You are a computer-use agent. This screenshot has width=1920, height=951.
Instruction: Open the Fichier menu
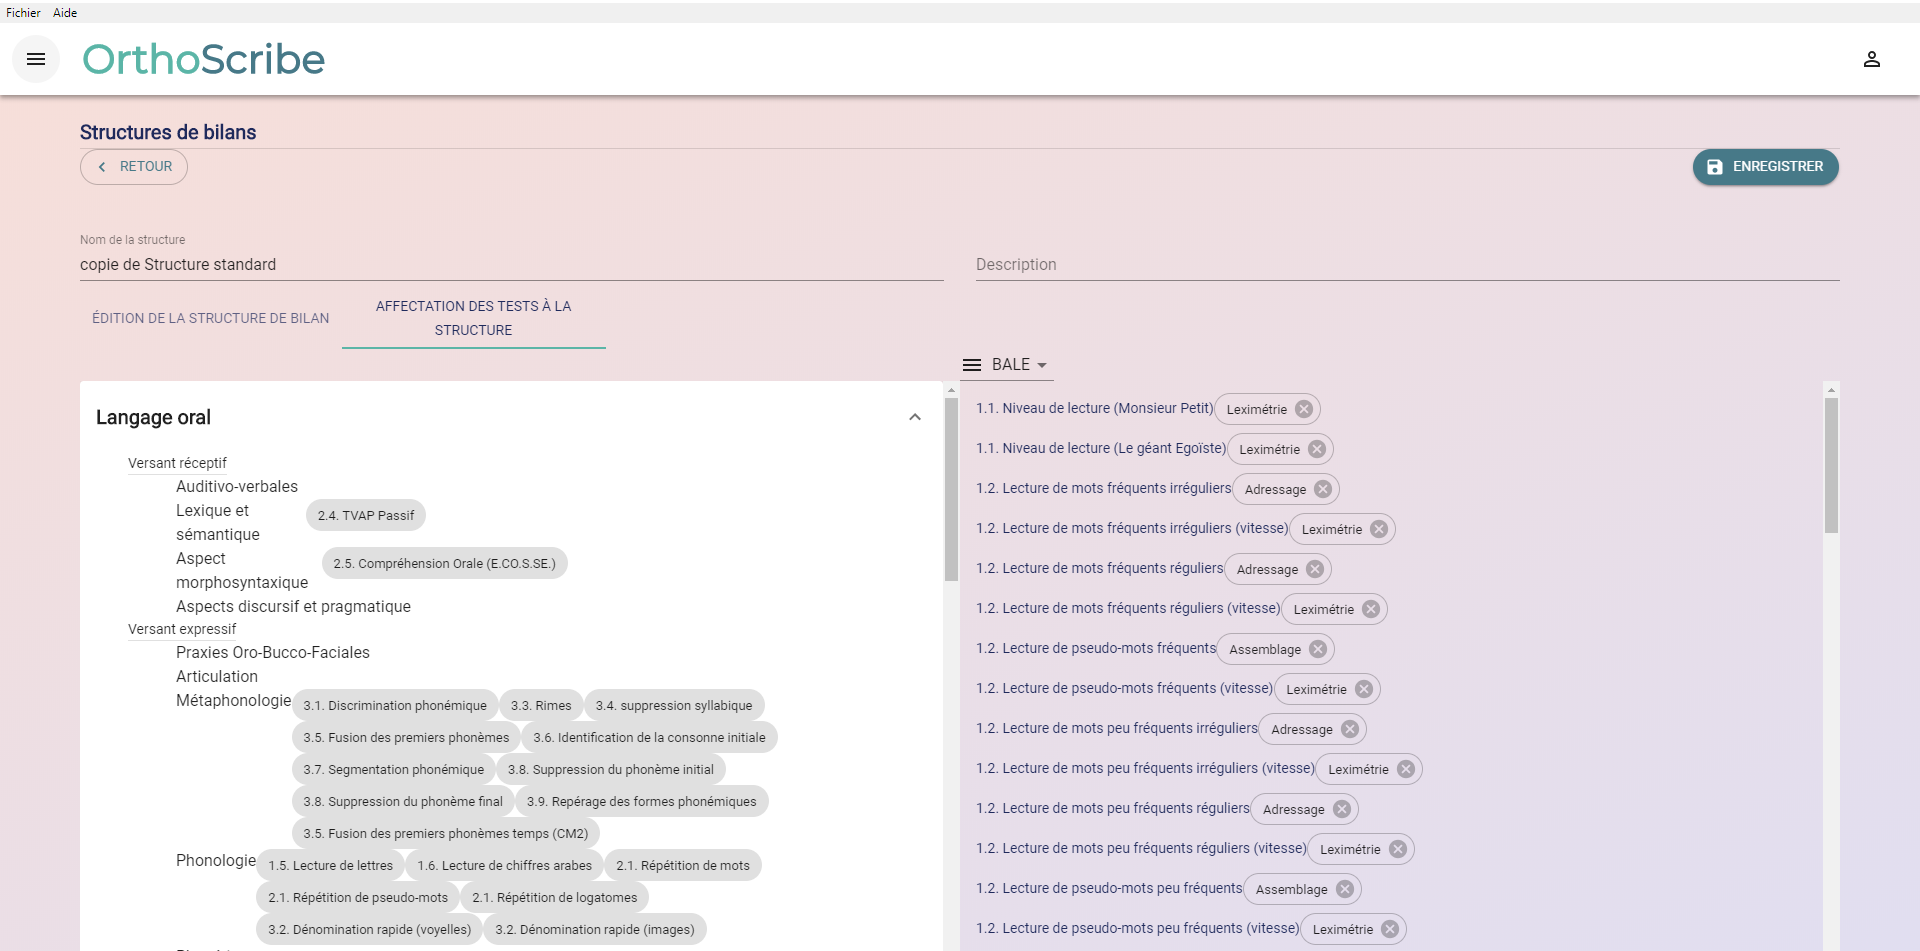pos(23,13)
